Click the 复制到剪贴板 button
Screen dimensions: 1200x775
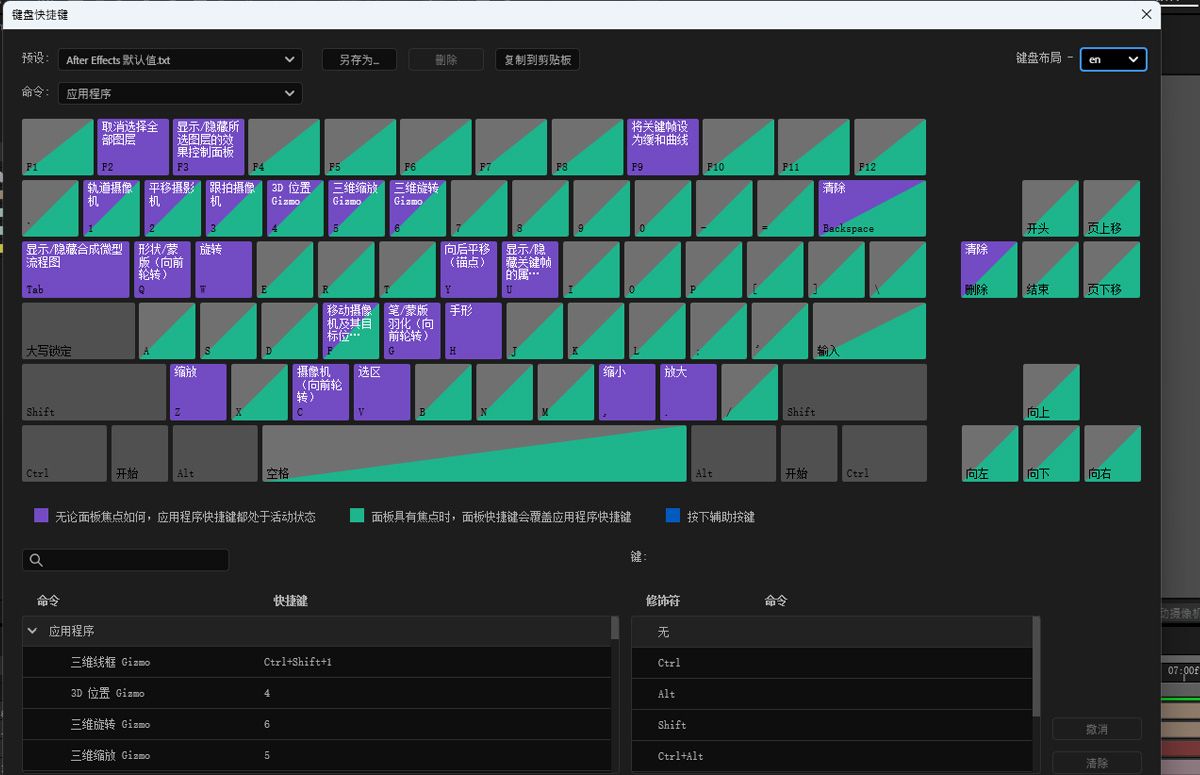(x=537, y=60)
